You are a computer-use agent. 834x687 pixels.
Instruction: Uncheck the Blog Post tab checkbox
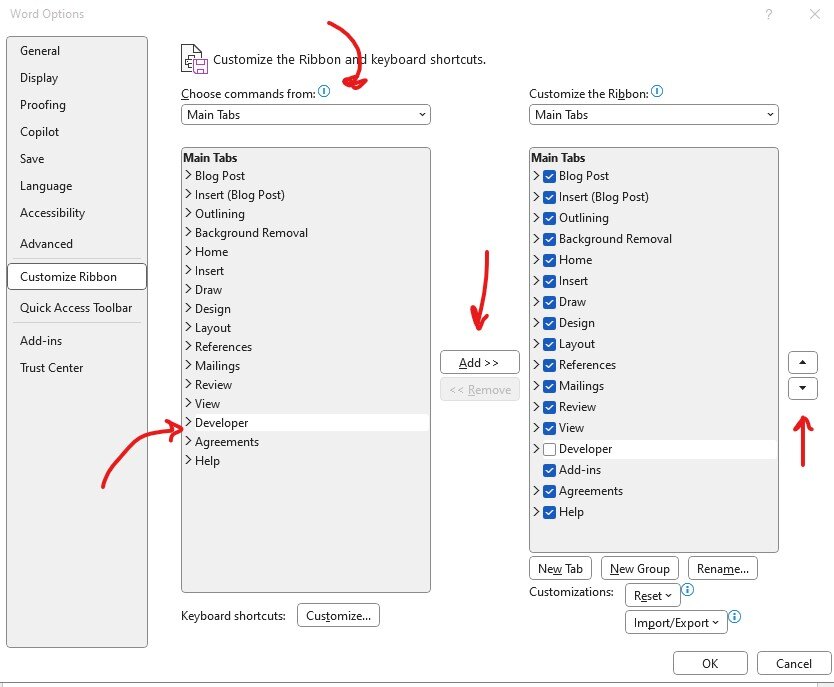pyautogui.click(x=549, y=176)
